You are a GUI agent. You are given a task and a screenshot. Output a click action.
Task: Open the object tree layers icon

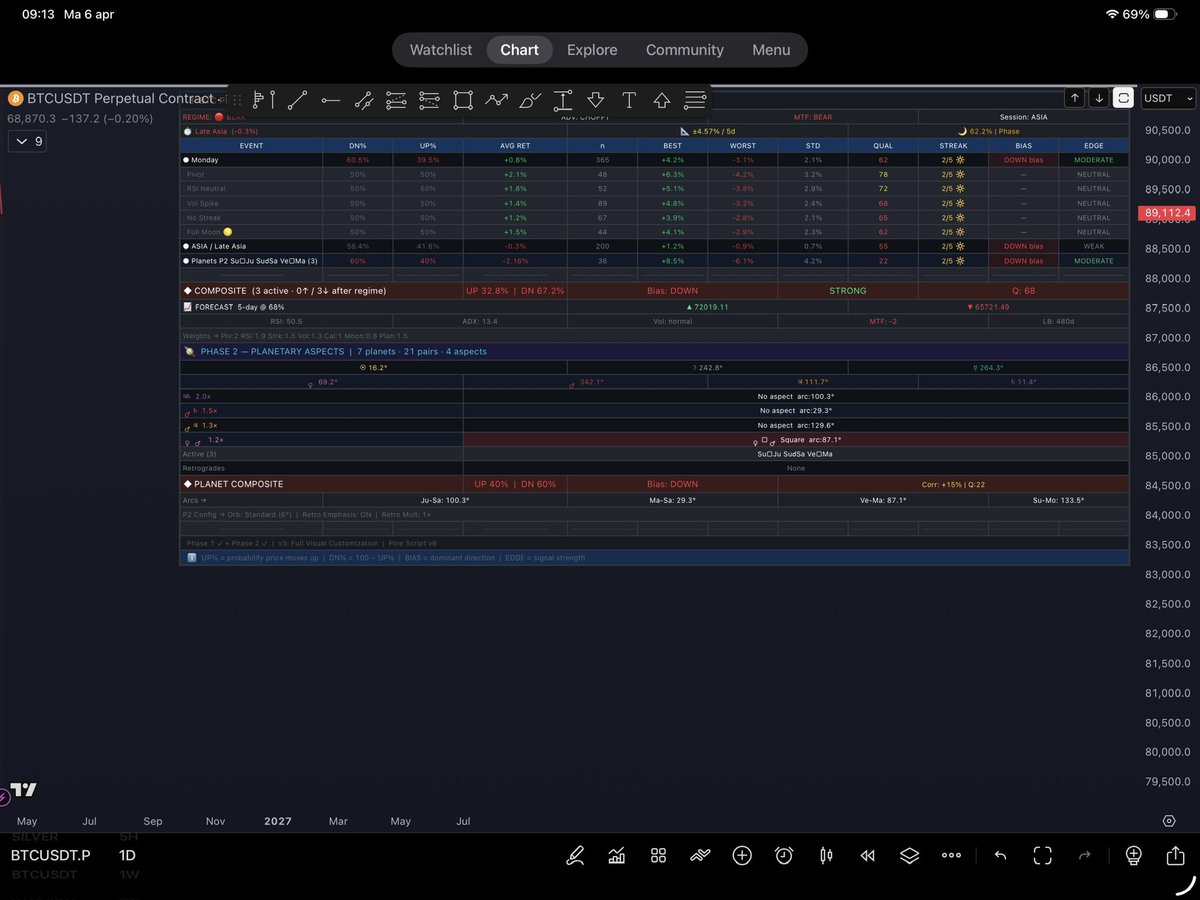coord(909,855)
